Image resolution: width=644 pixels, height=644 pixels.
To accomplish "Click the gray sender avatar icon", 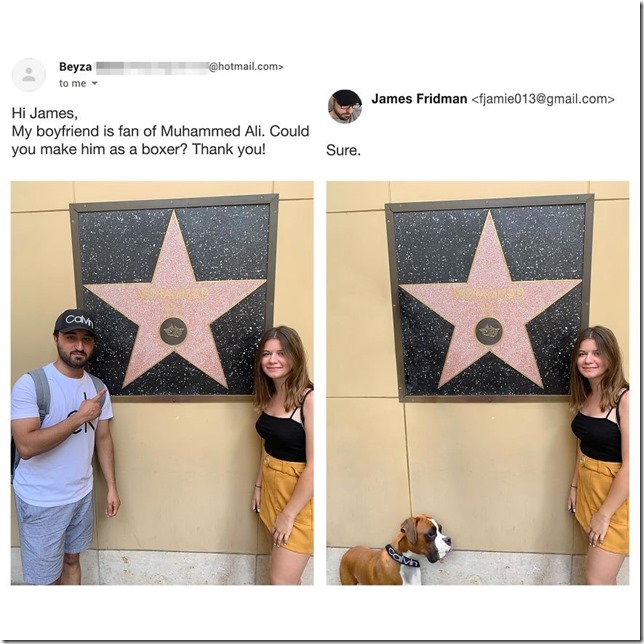I will [x=29, y=75].
